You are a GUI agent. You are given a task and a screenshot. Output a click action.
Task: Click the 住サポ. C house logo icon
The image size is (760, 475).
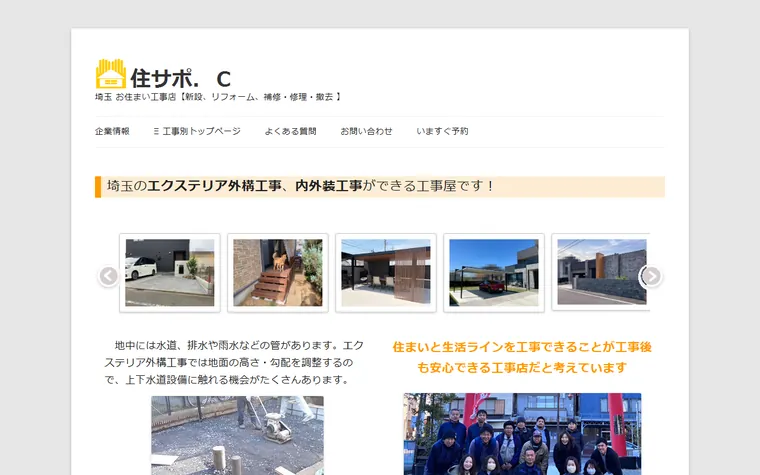(111, 74)
